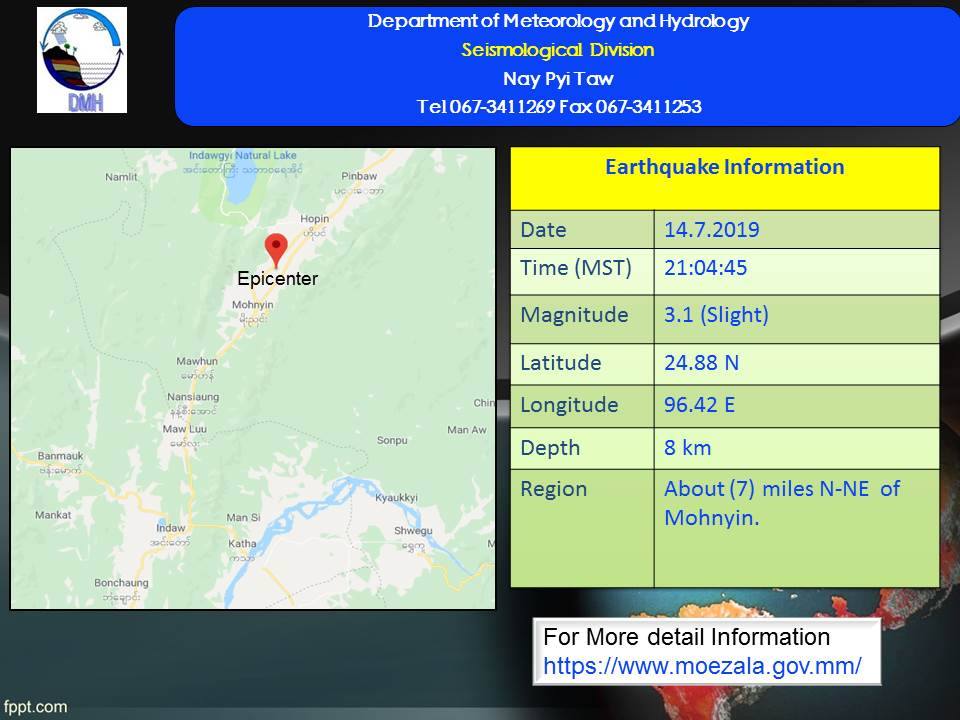Click the Shwegu label on the map

pyautogui.click(x=412, y=532)
